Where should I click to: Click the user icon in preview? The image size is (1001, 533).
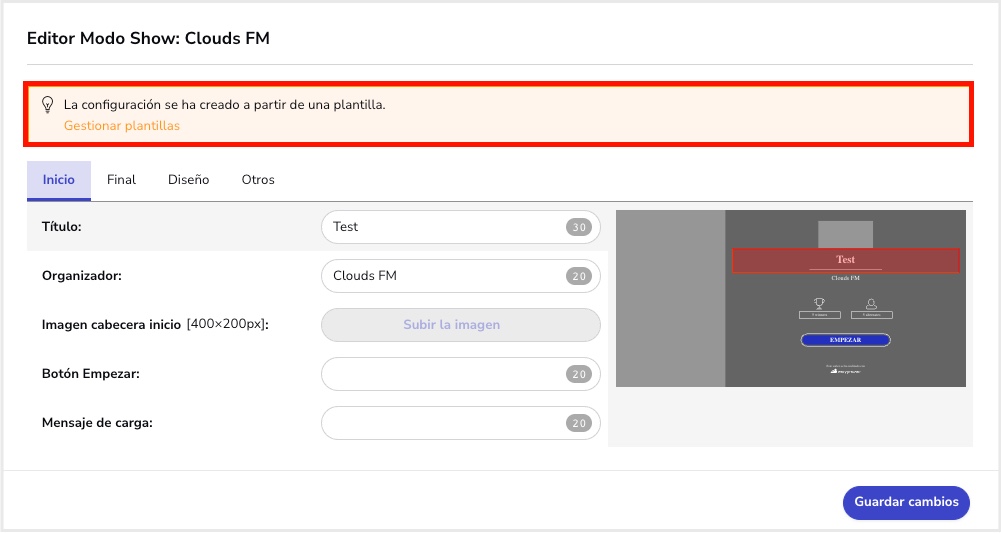point(871,304)
